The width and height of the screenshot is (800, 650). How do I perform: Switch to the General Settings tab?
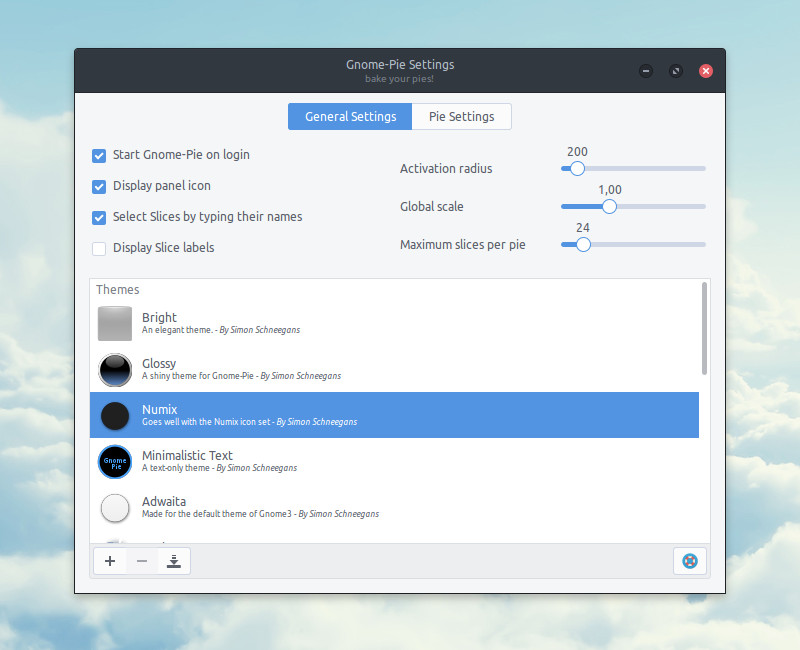350,116
